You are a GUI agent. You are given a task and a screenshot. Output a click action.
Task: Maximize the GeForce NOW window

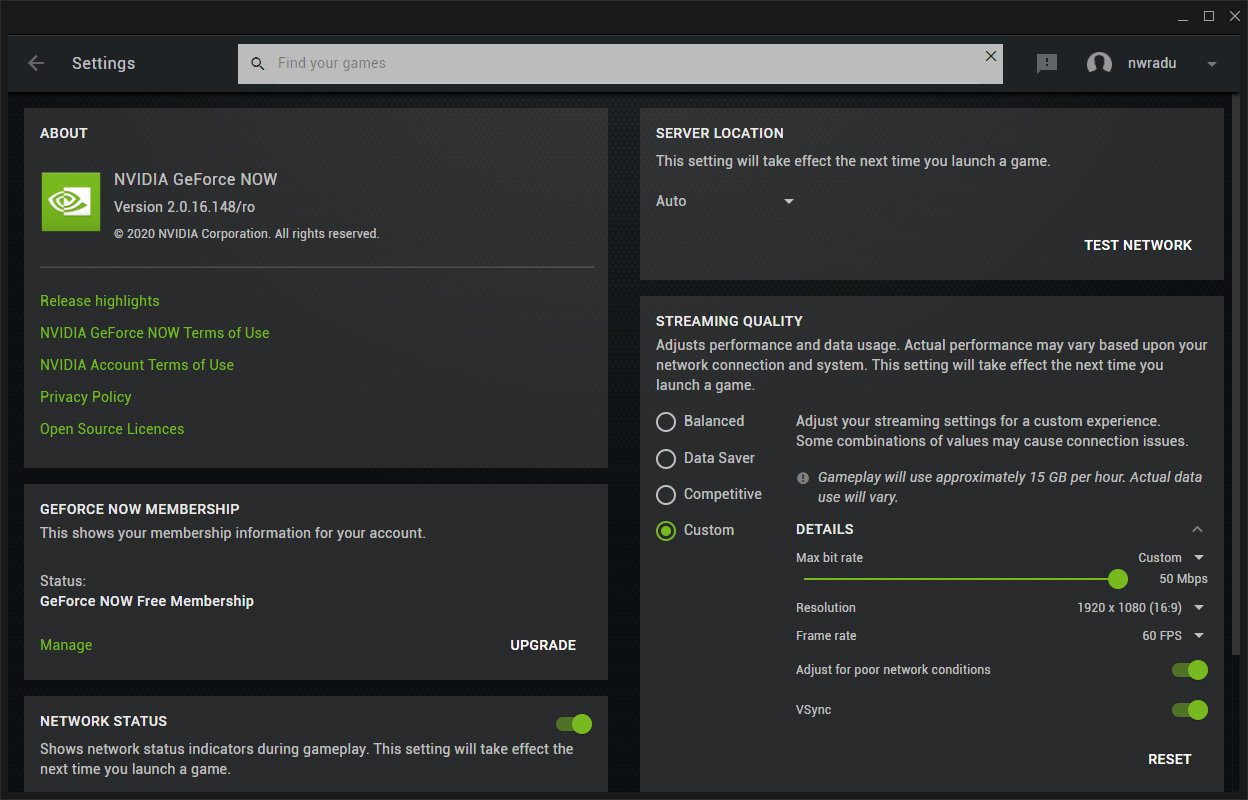(1209, 16)
